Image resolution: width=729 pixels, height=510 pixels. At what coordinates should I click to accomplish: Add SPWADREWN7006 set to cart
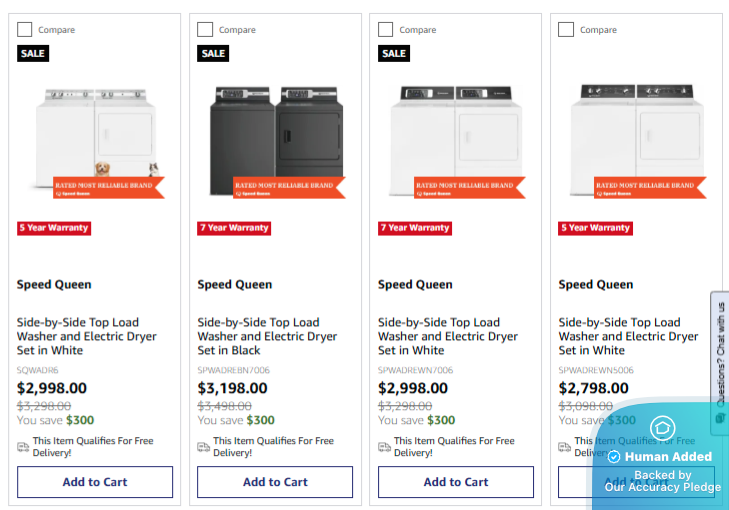(456, 482)
